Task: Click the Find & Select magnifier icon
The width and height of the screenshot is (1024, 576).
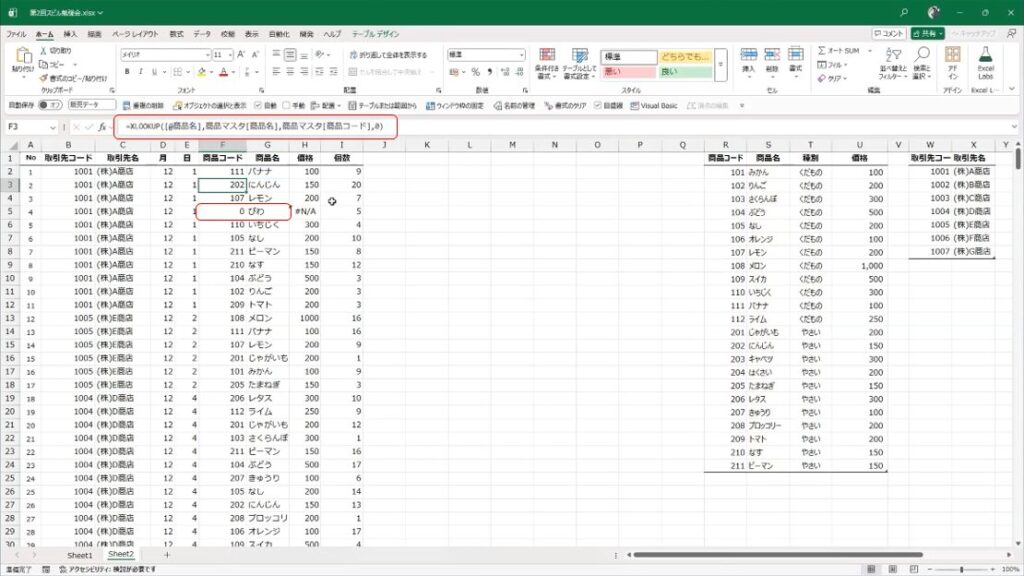Action: [922, 60]
